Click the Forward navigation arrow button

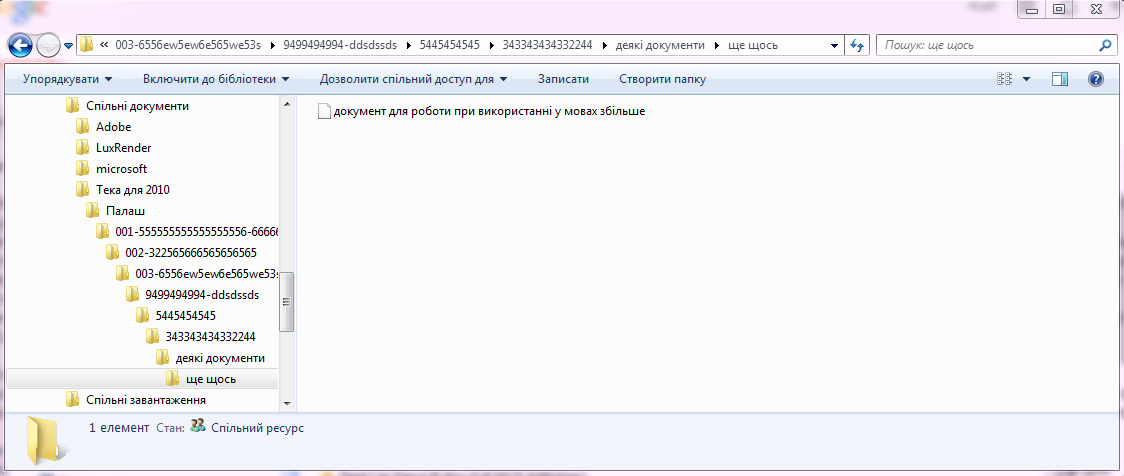pyautogui.click(x=48, y=45)
